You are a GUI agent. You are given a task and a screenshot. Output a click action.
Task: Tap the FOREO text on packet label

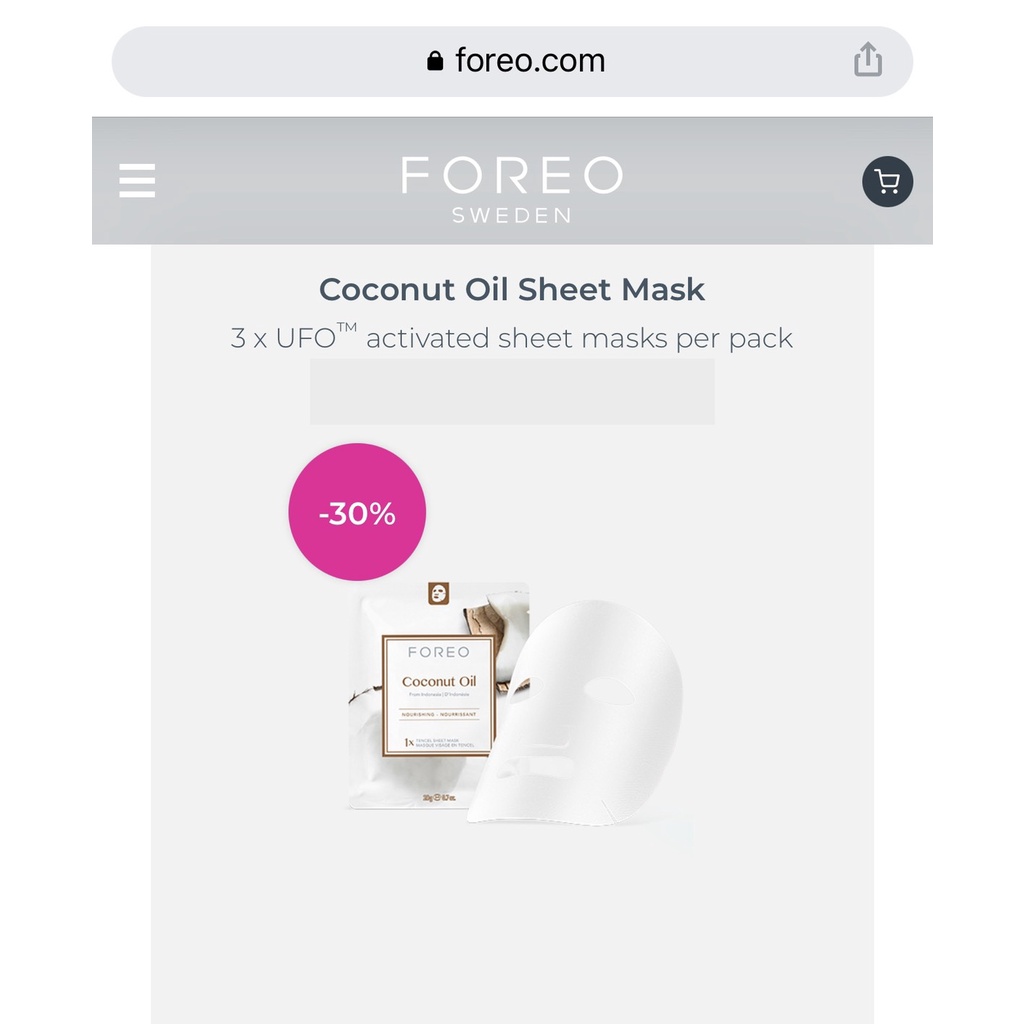[439, 652]
